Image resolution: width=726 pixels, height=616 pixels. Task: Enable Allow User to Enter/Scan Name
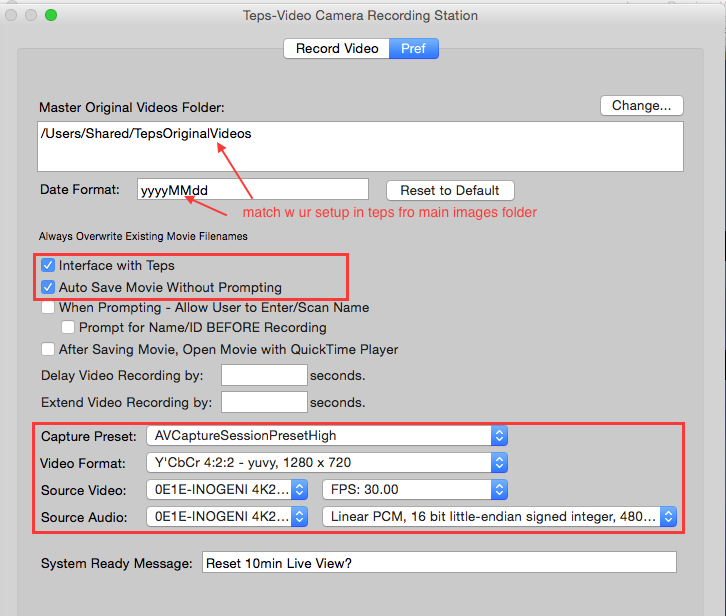pyautogui.click(x=48, y=307)
